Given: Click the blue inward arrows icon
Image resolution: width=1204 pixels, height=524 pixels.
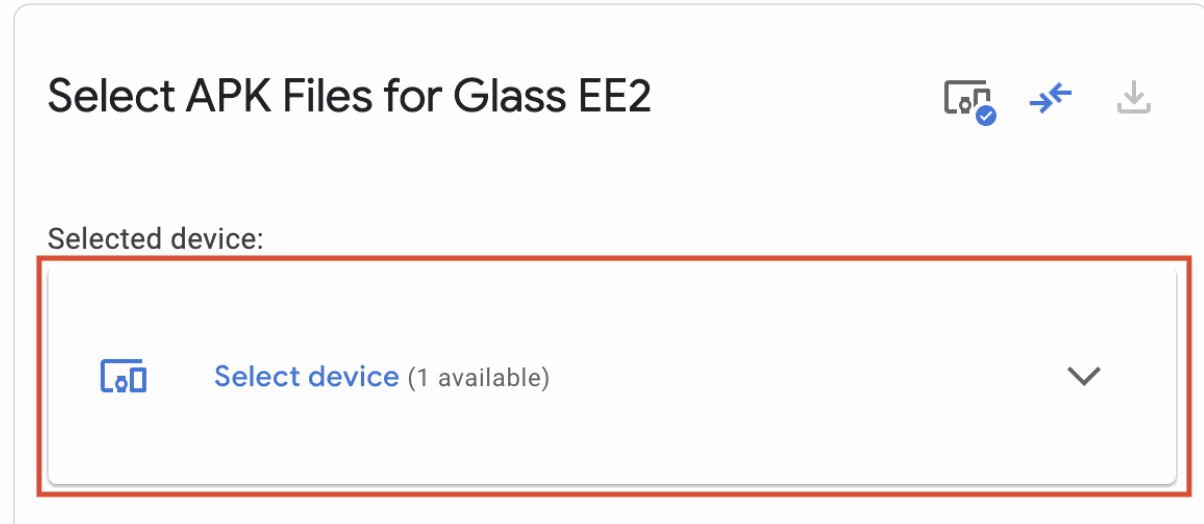Looking at the screenshot, I should 1051,98.
